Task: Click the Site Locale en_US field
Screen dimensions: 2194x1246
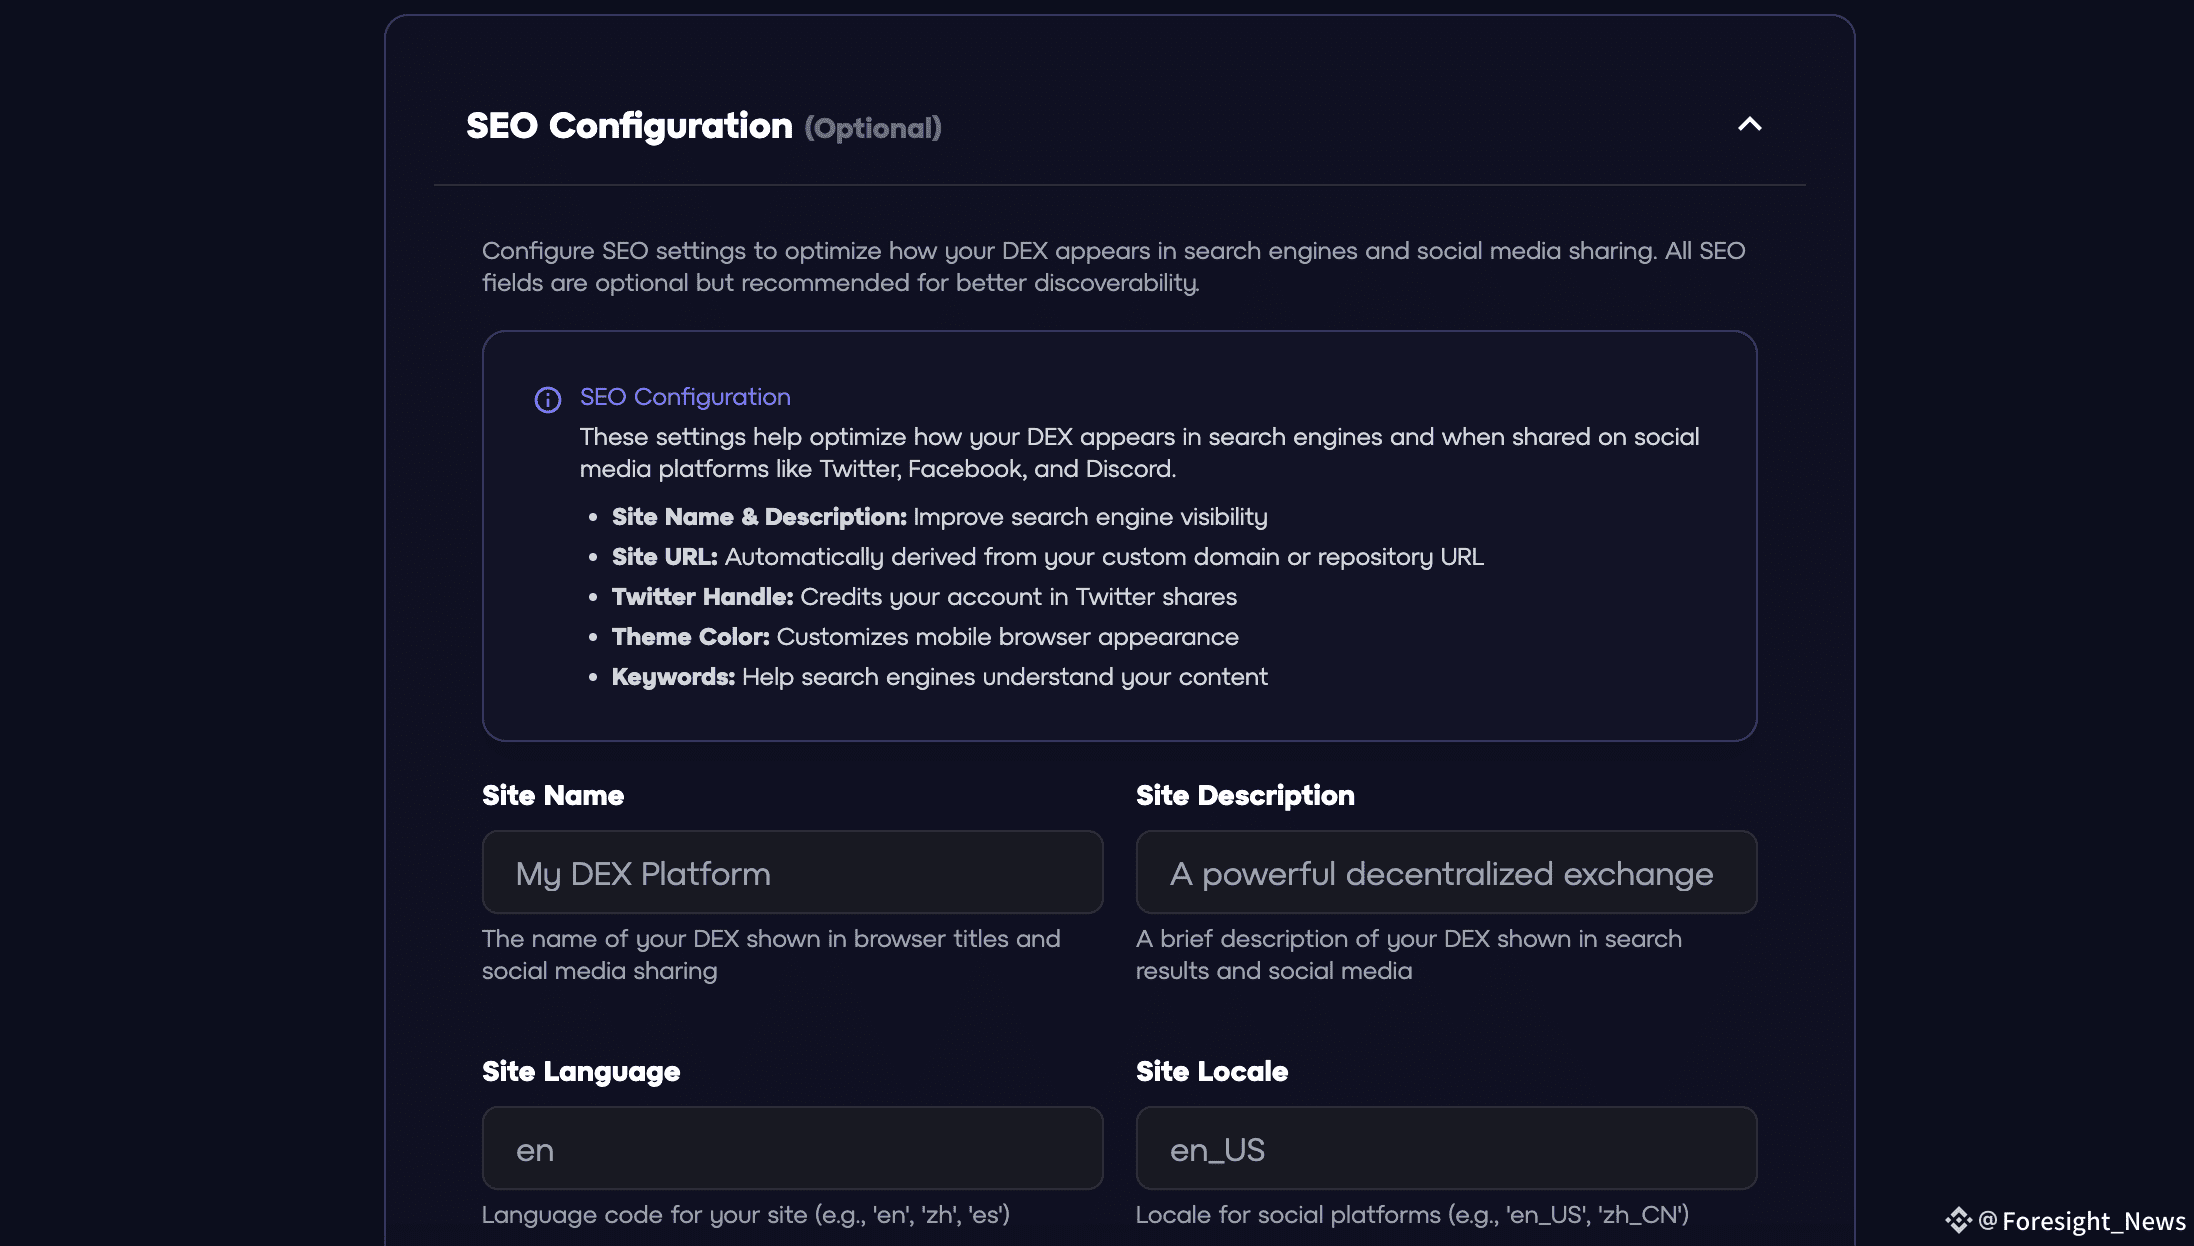Action: pos(1446,1149)
